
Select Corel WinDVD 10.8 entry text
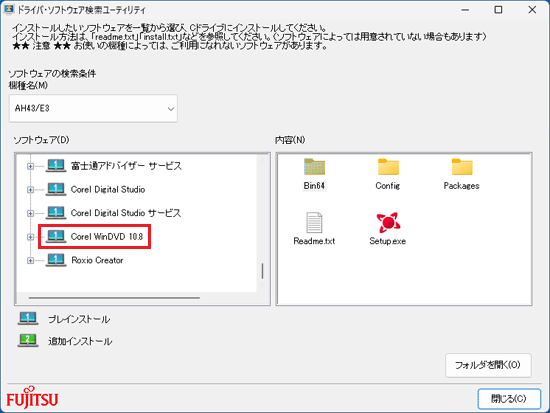tap(107, 237)
